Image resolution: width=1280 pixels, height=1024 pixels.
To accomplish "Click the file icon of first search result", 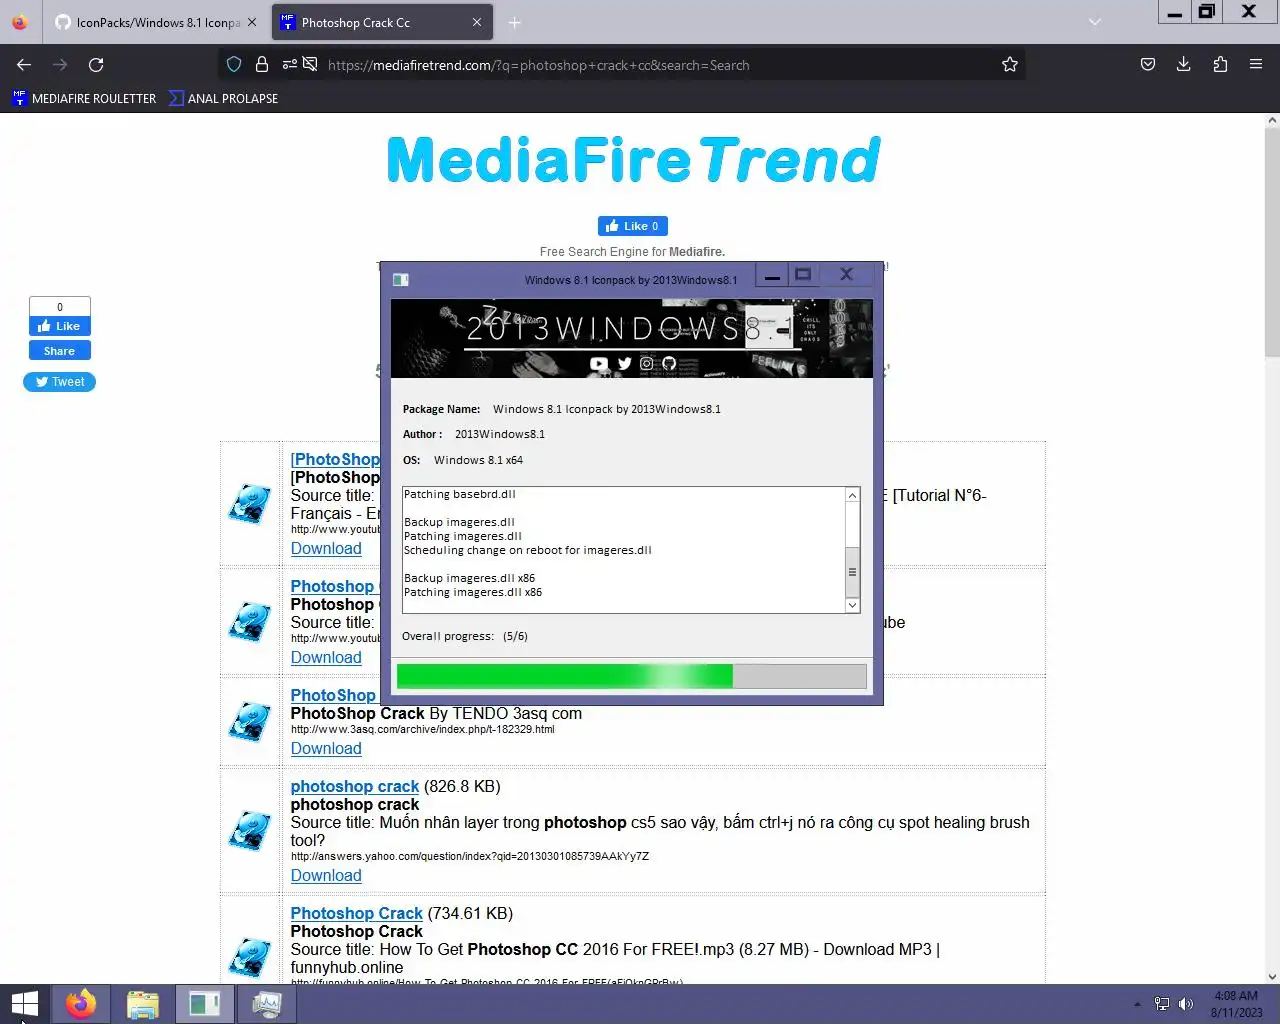I will 250,504.
